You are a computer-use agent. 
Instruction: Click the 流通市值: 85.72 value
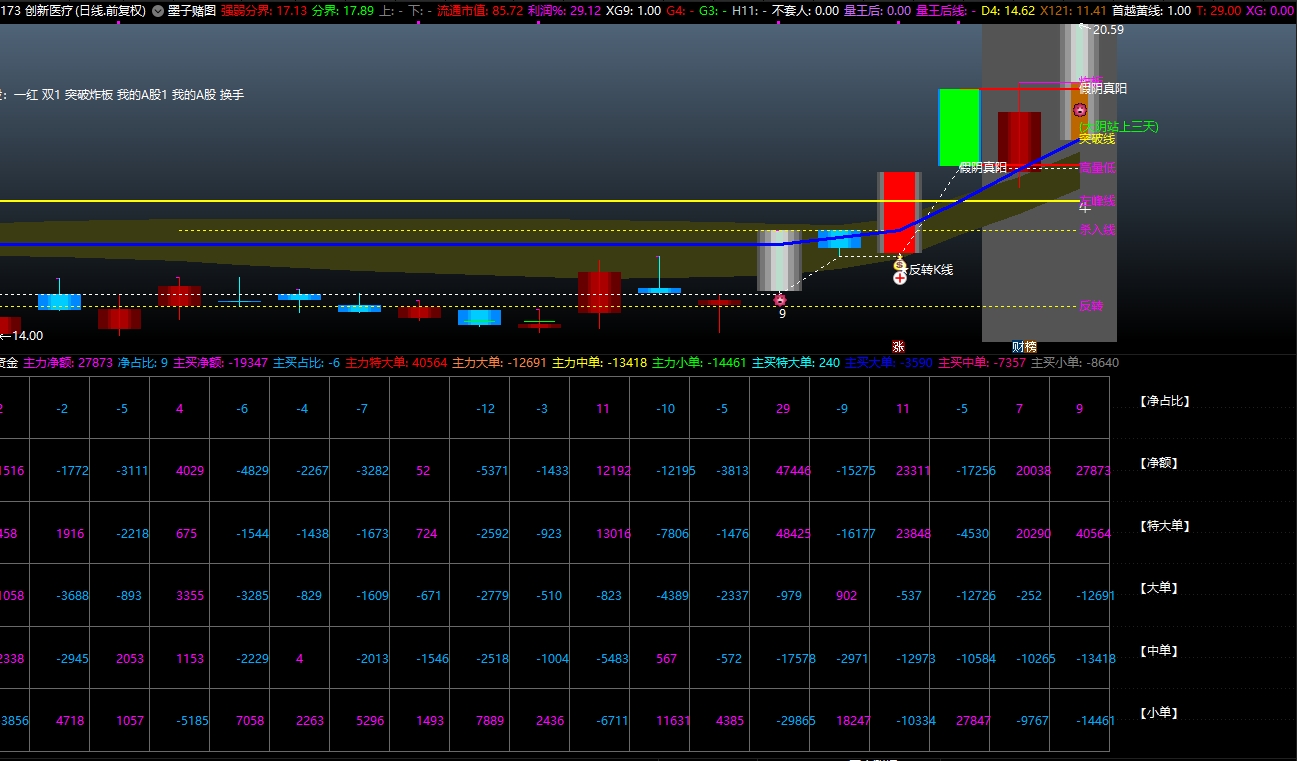480,11
